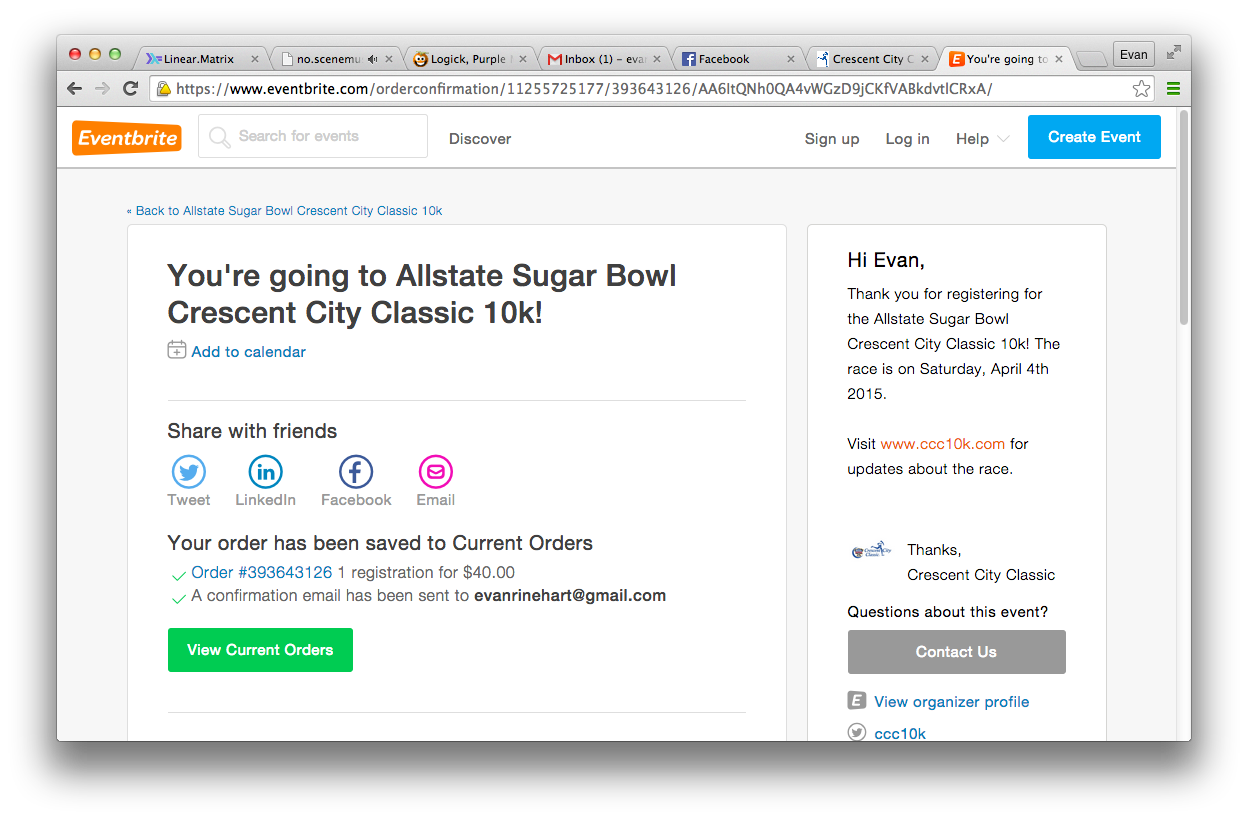Open Chrome hamburger menu
The height and width of the screenshot is (820, 1248).
click(x=1173, y=89)
